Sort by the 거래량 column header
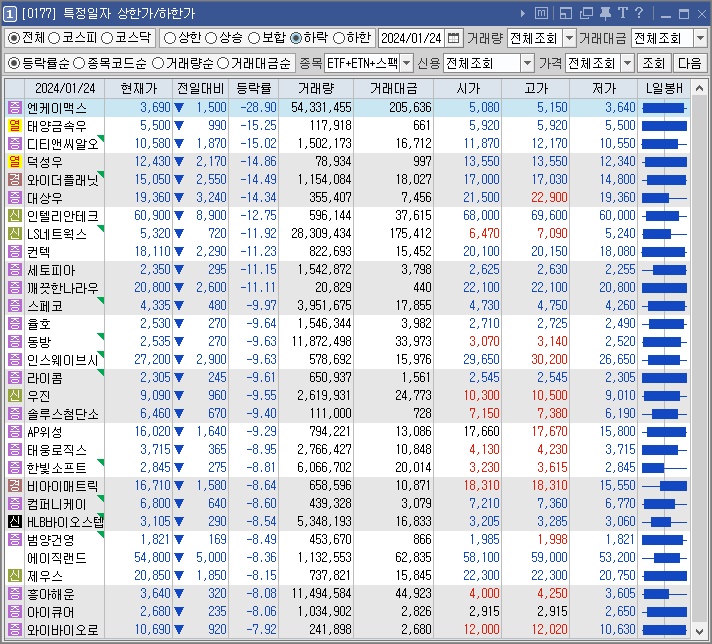 (316, 89)
